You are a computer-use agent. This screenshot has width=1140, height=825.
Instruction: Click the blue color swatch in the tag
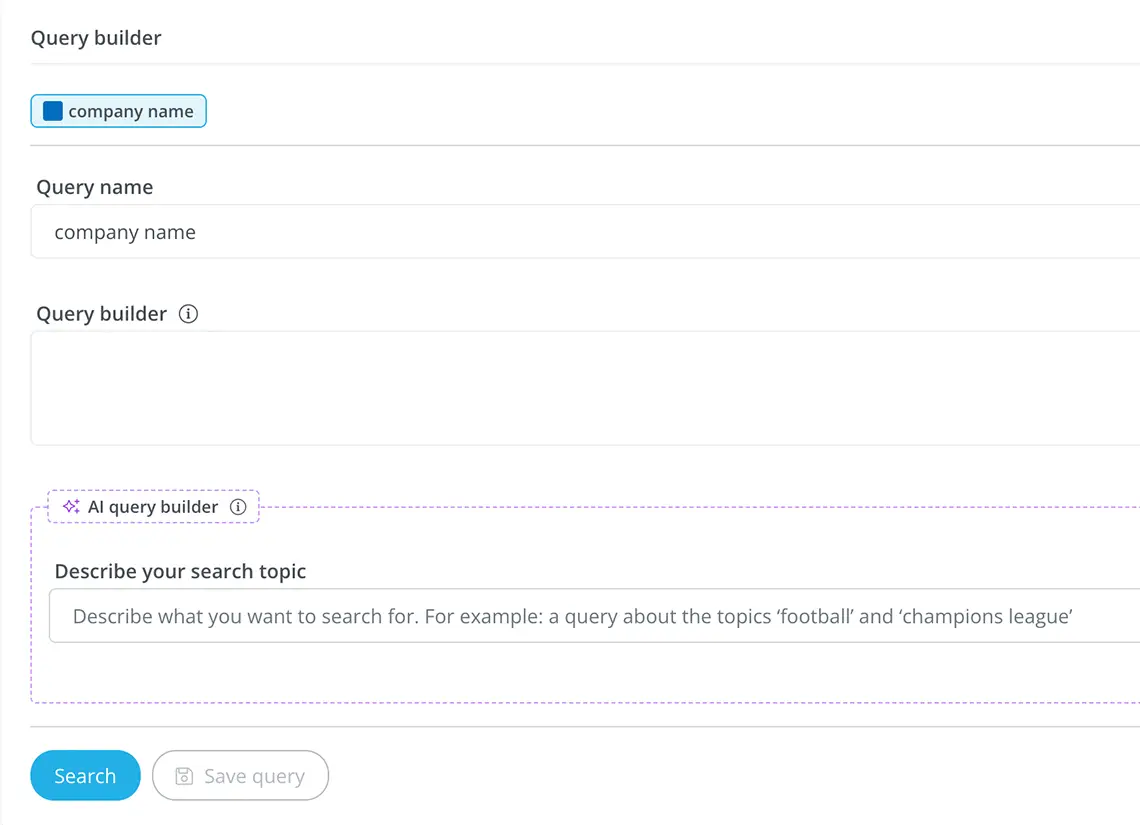53,111
